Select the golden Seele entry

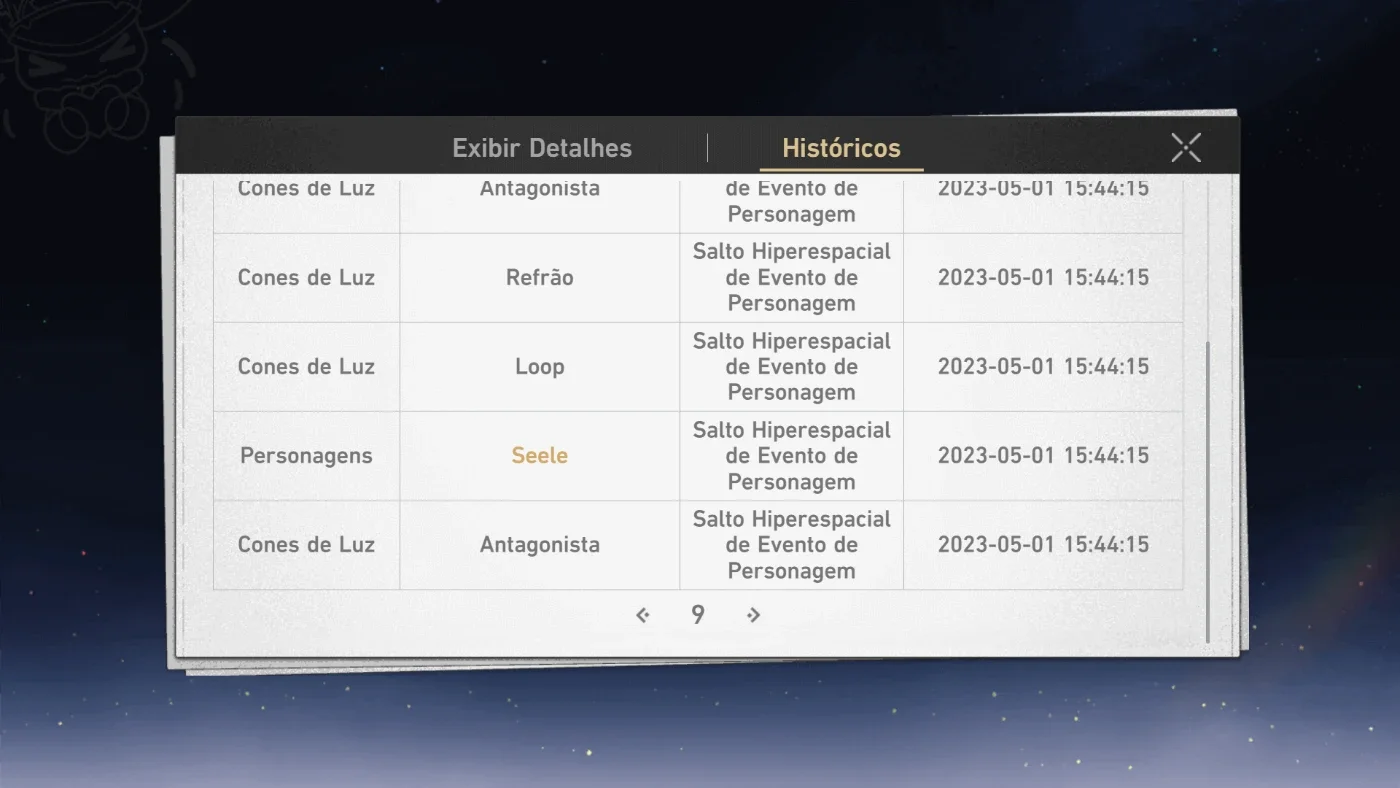click(540, 455)
